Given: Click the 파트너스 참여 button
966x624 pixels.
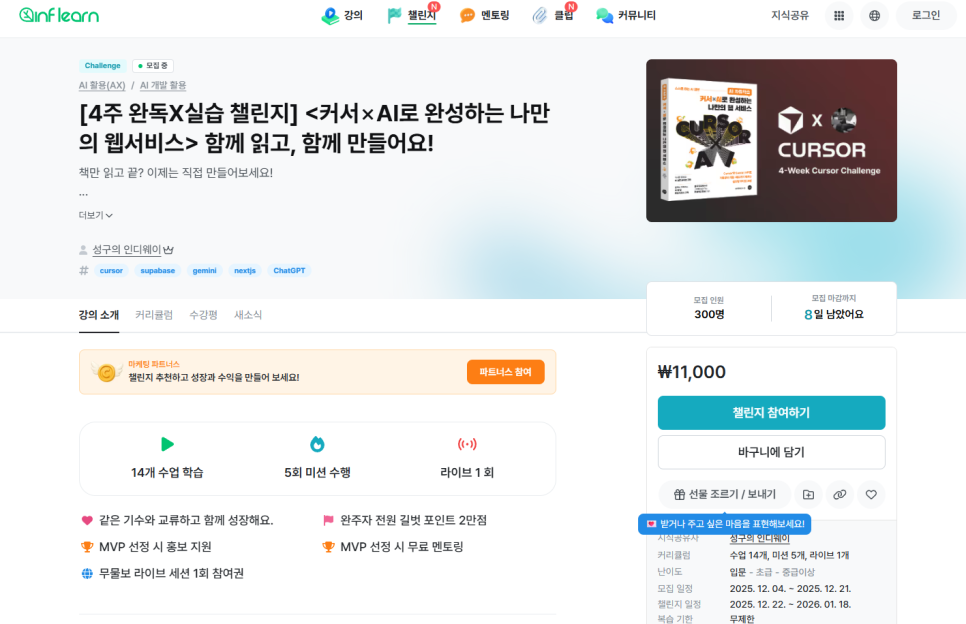Looking at the screenshot, I should 505,372.
